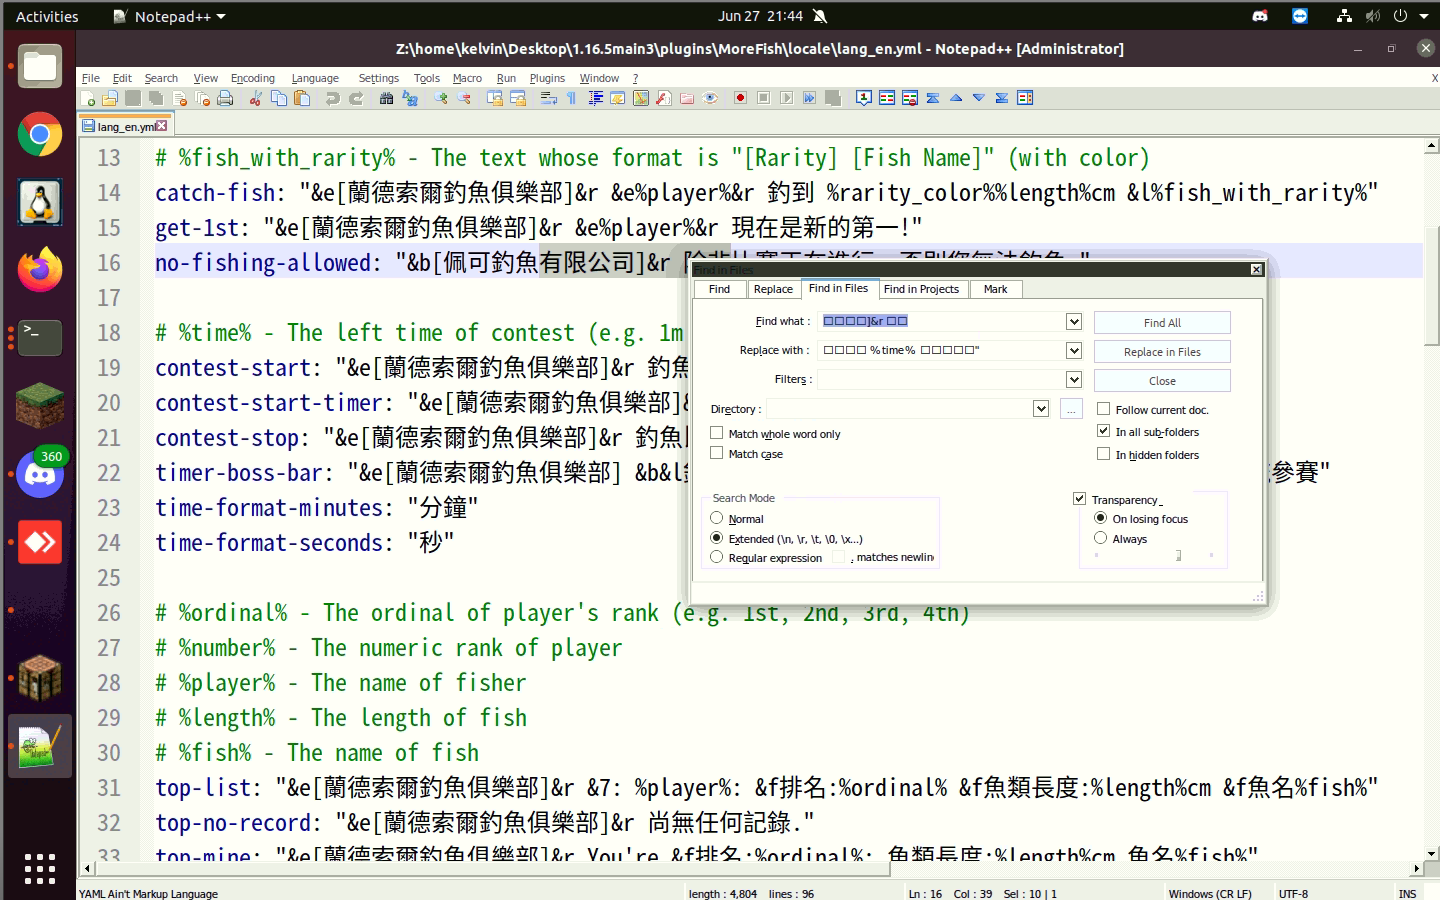
Task: Switch to the Mark tab
Action: tap(995, 289)
